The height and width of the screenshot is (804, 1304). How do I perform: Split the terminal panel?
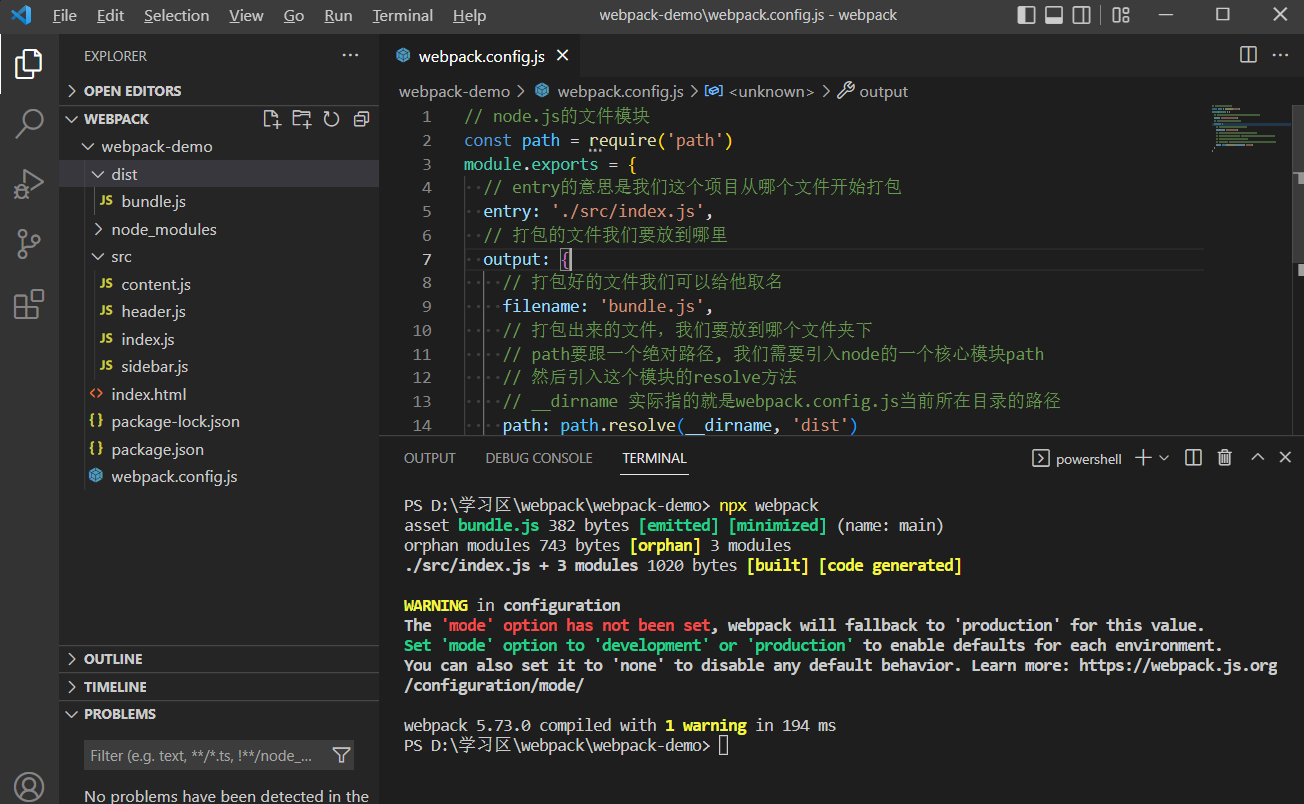tap(1193, 458)
